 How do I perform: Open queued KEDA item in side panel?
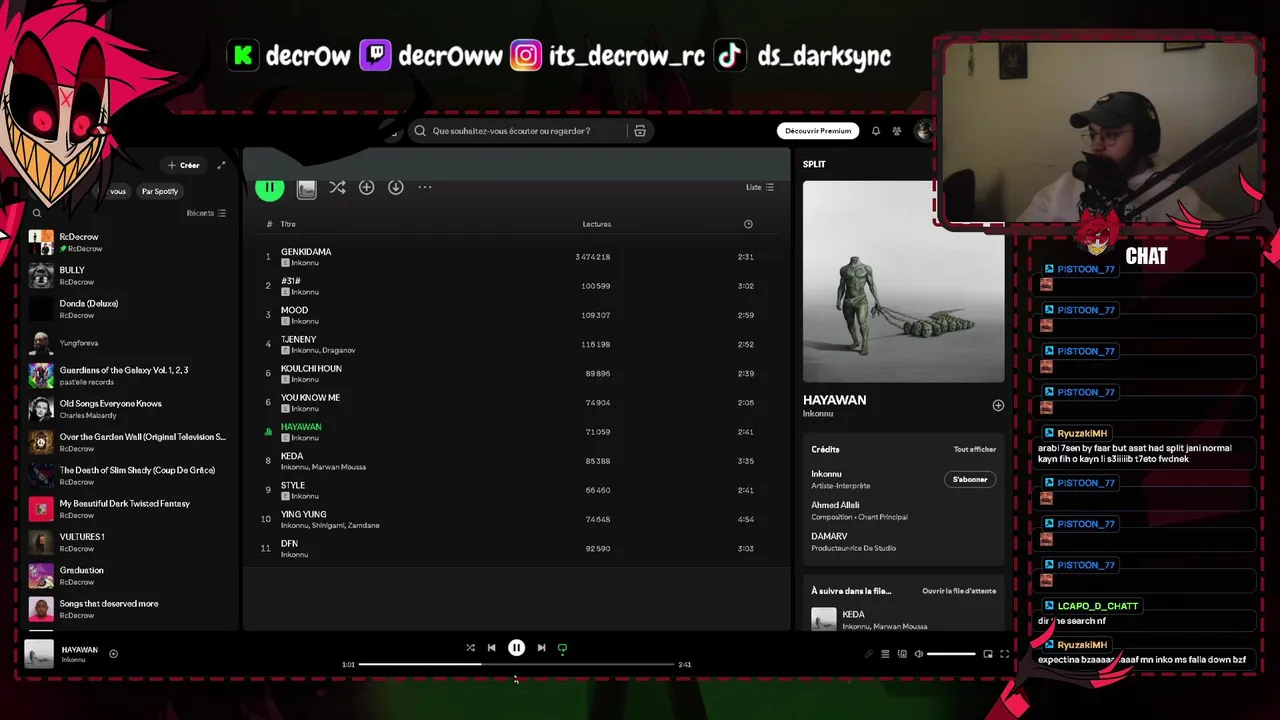(903, 619)
